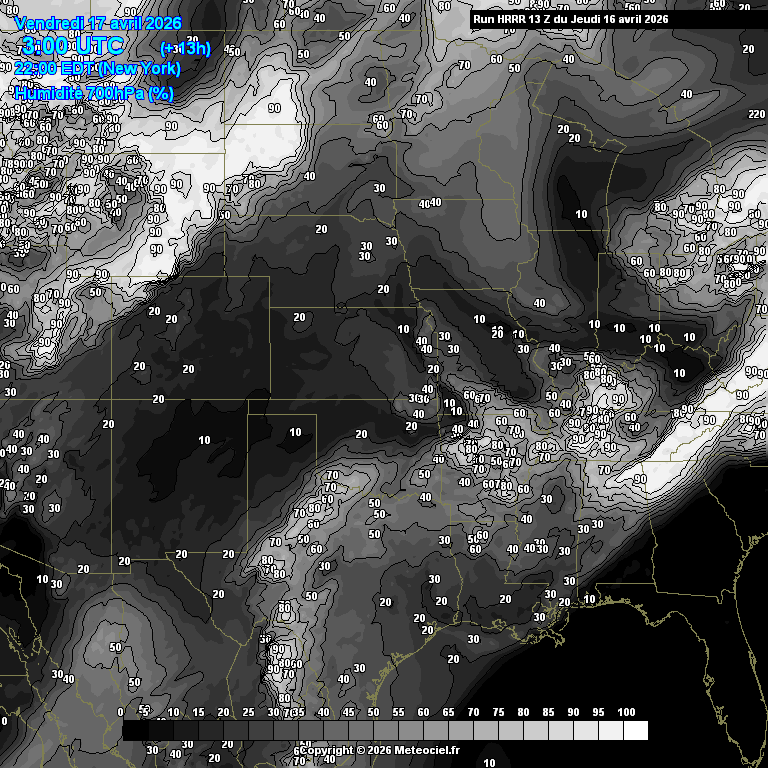The height and width of the screenshot is (768, 768).
Task: Select the 75% light gray scale swatch
Action: tap(510, 731)
